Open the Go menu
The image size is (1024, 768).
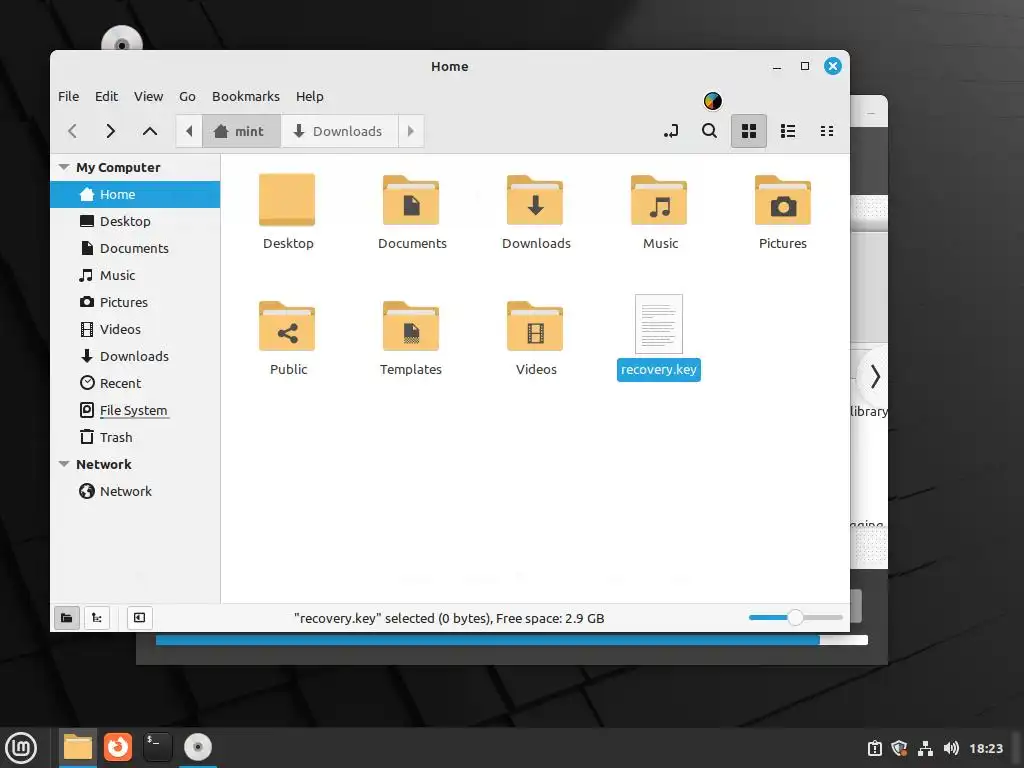[187, 97]
